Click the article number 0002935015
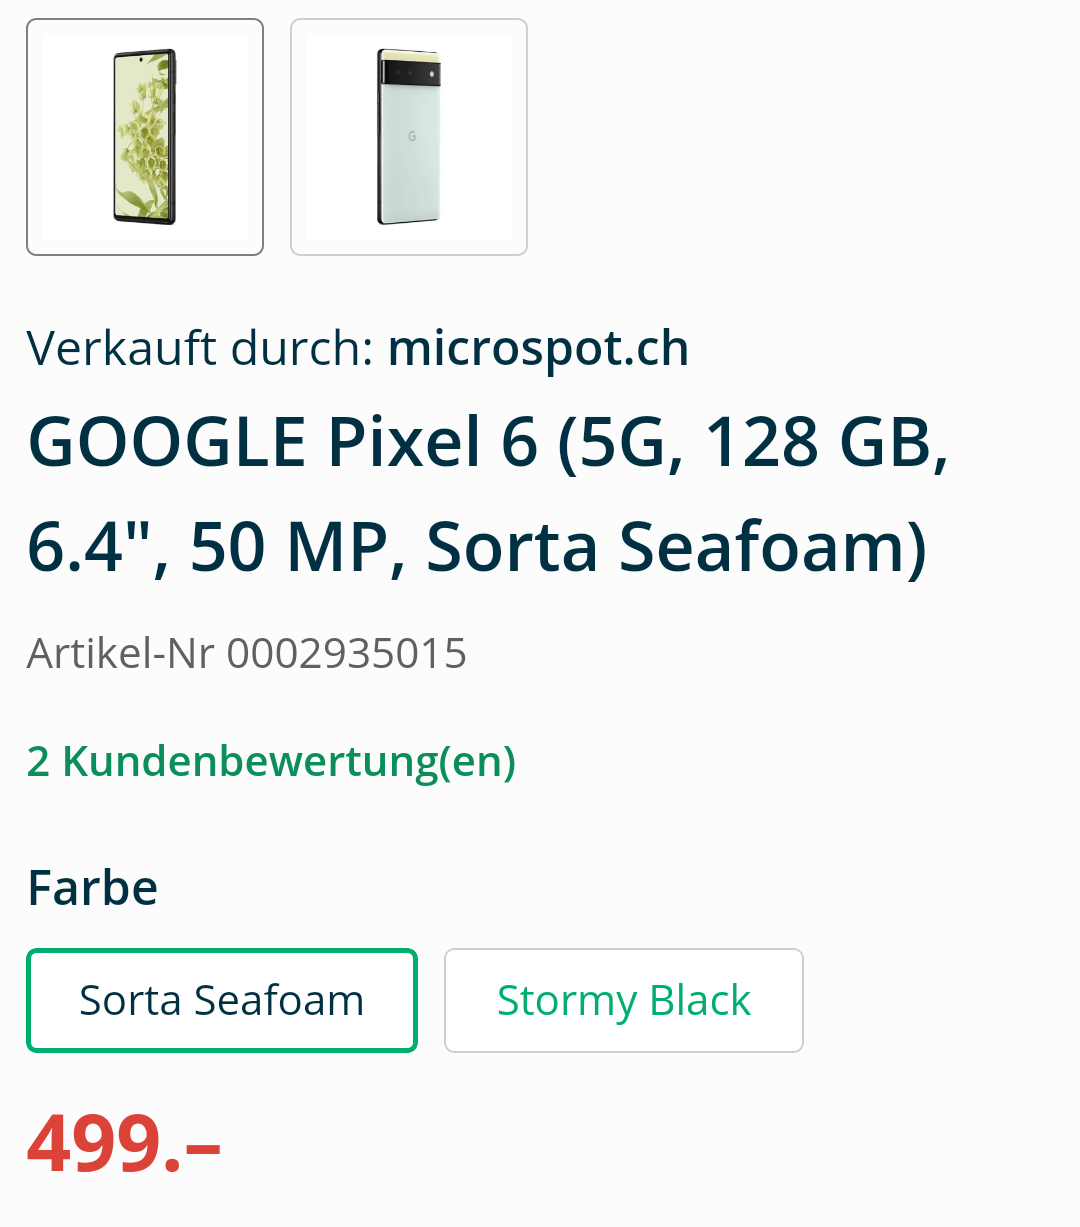This screenshot has height=1227, width=1080. [347, 654]
